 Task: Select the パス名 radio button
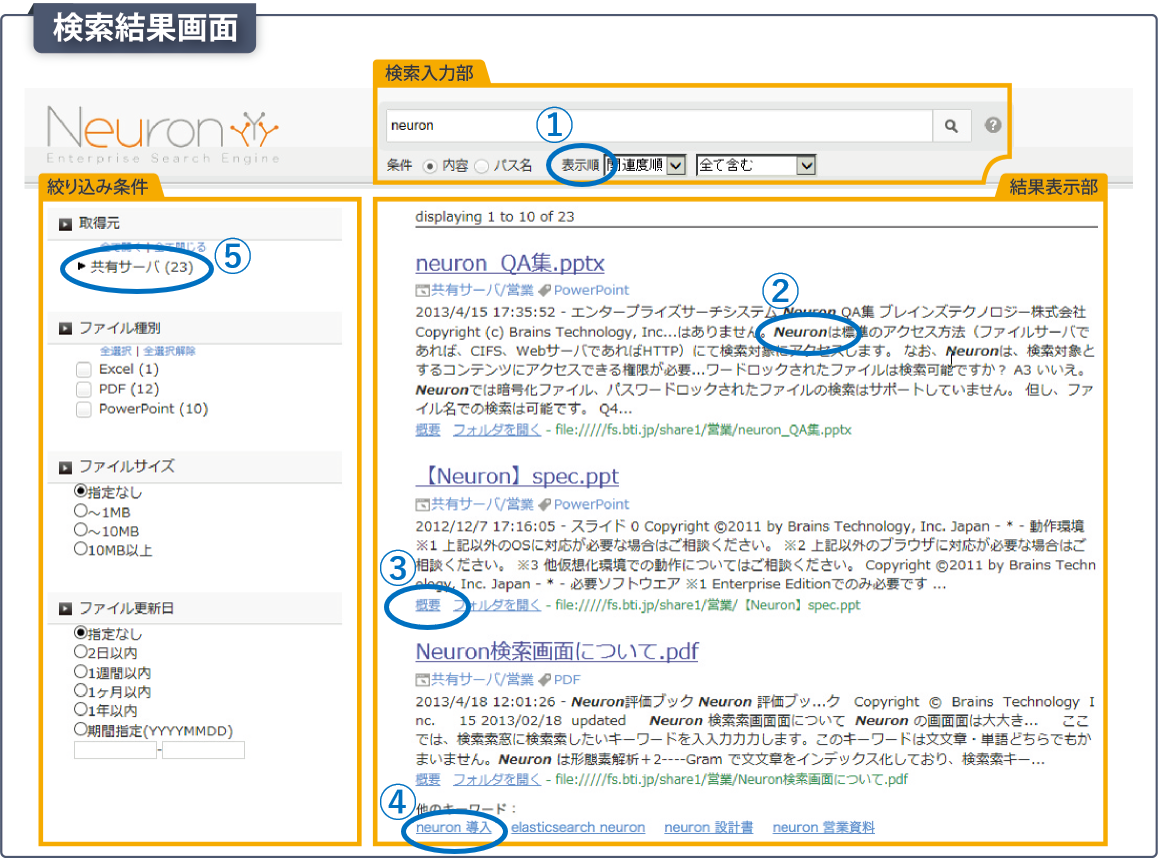point(481,166)
